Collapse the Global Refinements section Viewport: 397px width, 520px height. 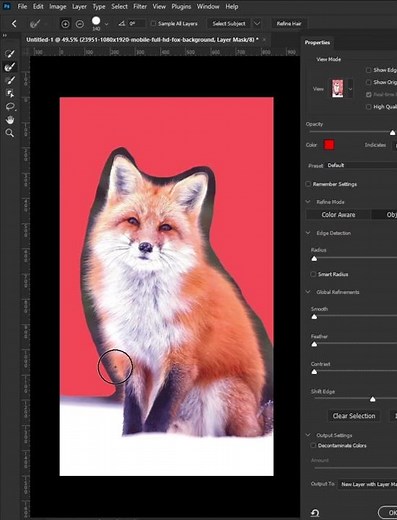click(308, 292)
